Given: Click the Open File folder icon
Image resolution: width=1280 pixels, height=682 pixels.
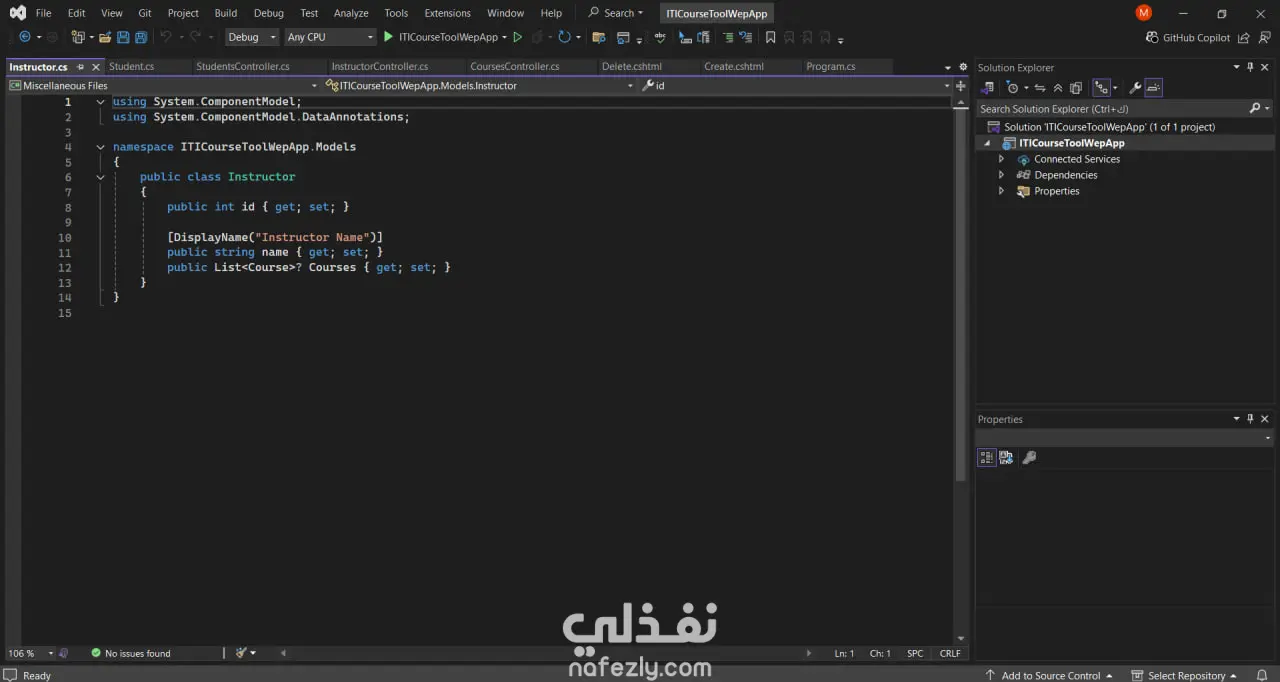Looking at the screenshot, I should 104,37.
